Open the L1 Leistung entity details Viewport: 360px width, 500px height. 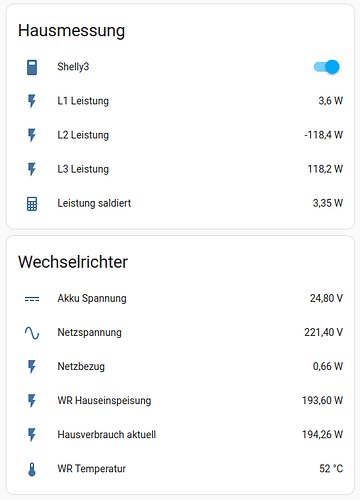click(180, 101)
